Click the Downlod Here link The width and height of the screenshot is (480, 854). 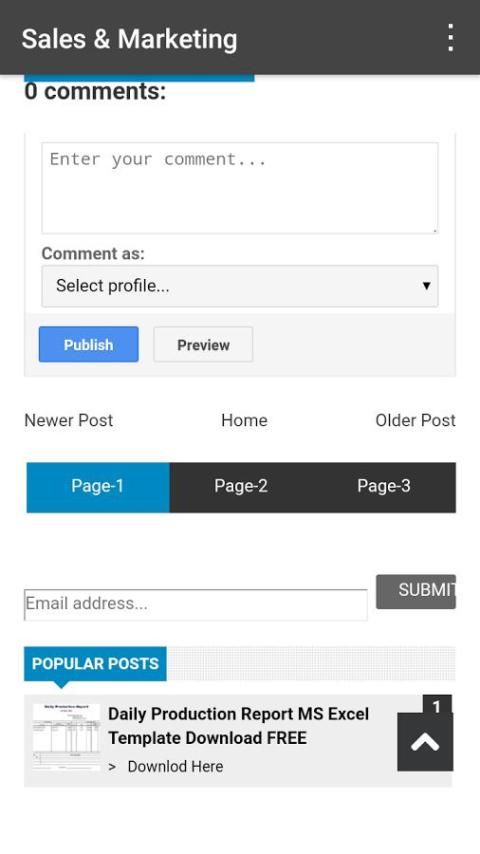175,766
